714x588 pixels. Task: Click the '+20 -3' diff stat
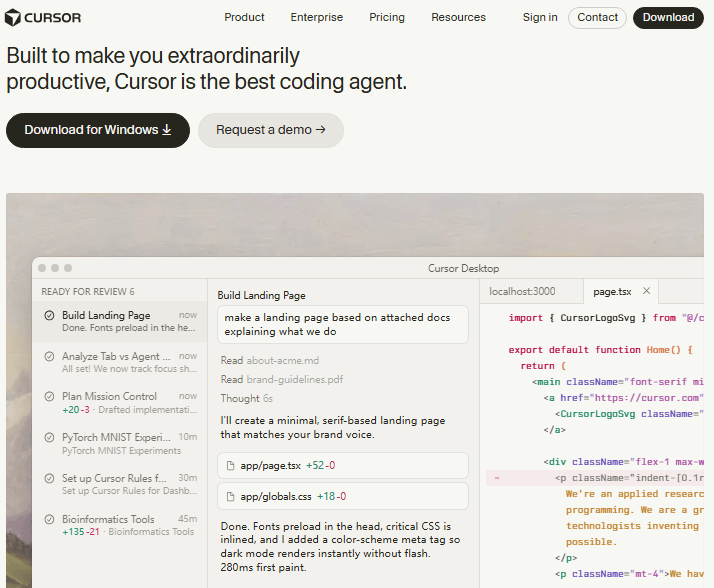[x=76, y=409]
